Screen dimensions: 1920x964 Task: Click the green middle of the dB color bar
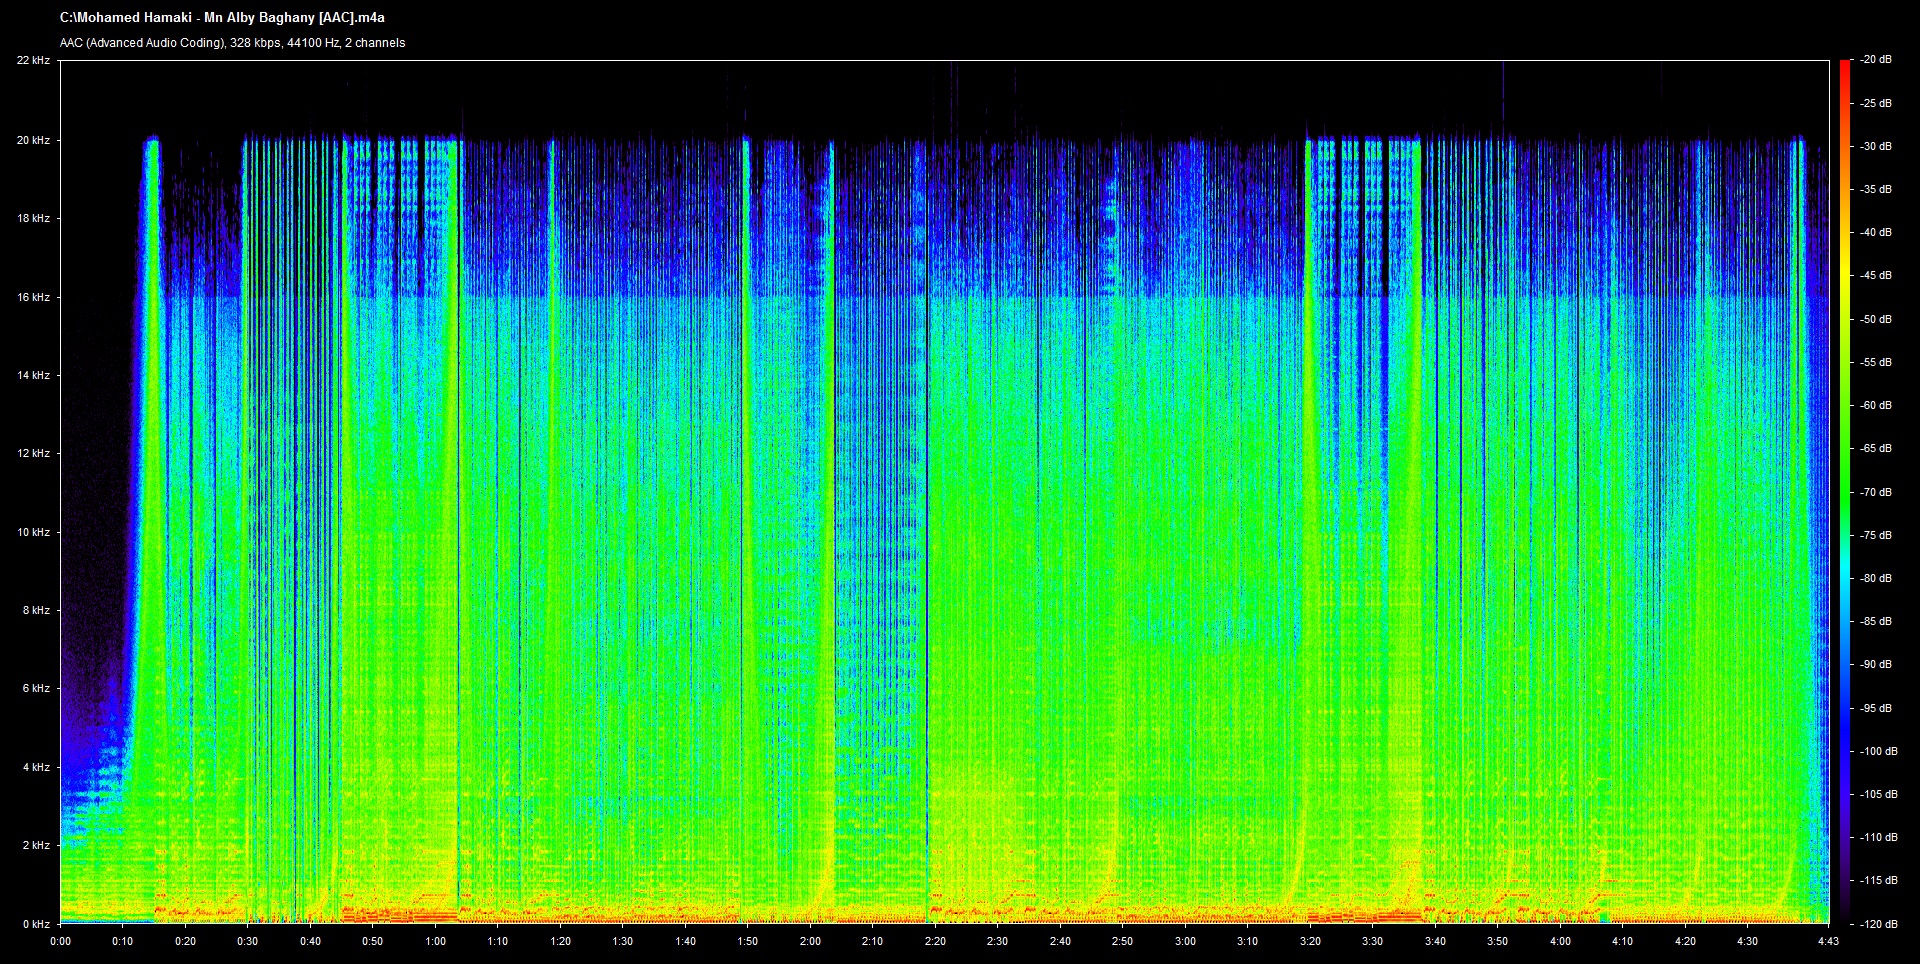(1844, 492)
